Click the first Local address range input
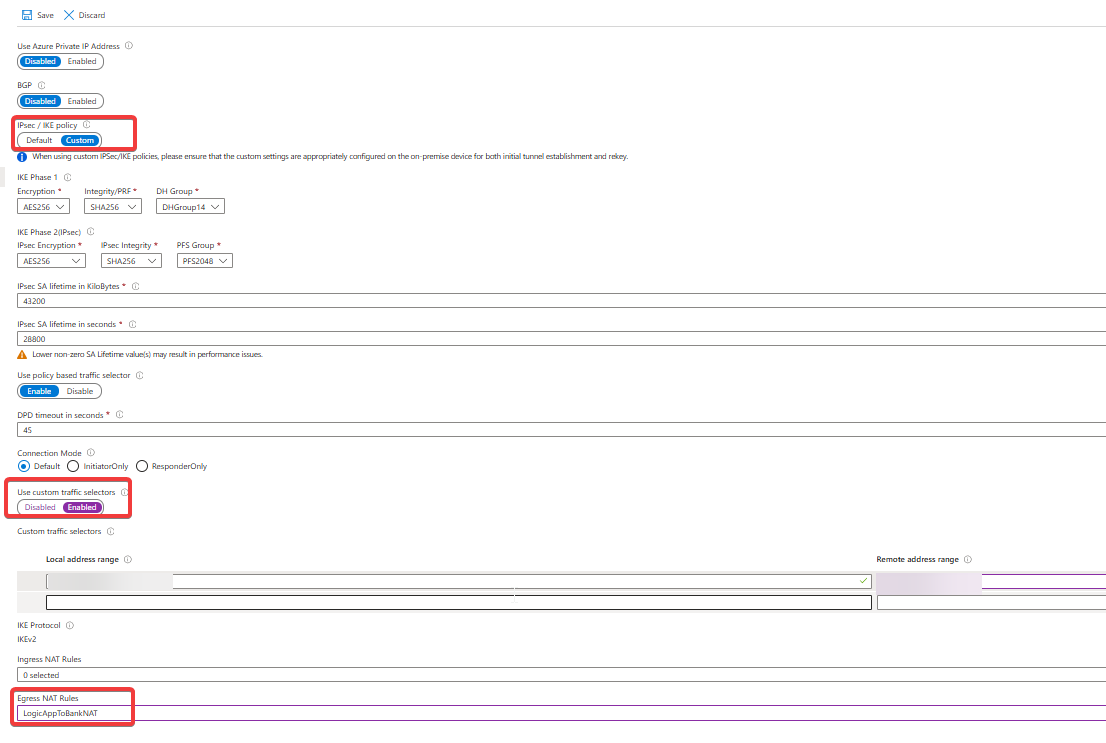 458,581
